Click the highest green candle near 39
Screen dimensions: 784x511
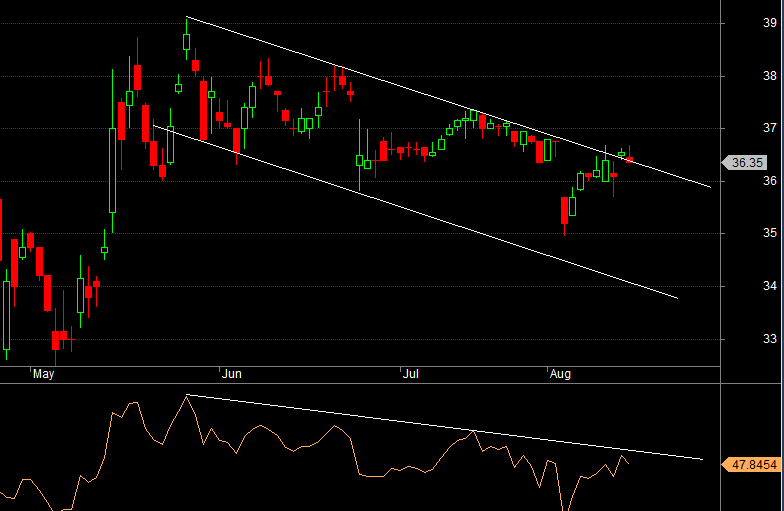click(x=186, y=42)
